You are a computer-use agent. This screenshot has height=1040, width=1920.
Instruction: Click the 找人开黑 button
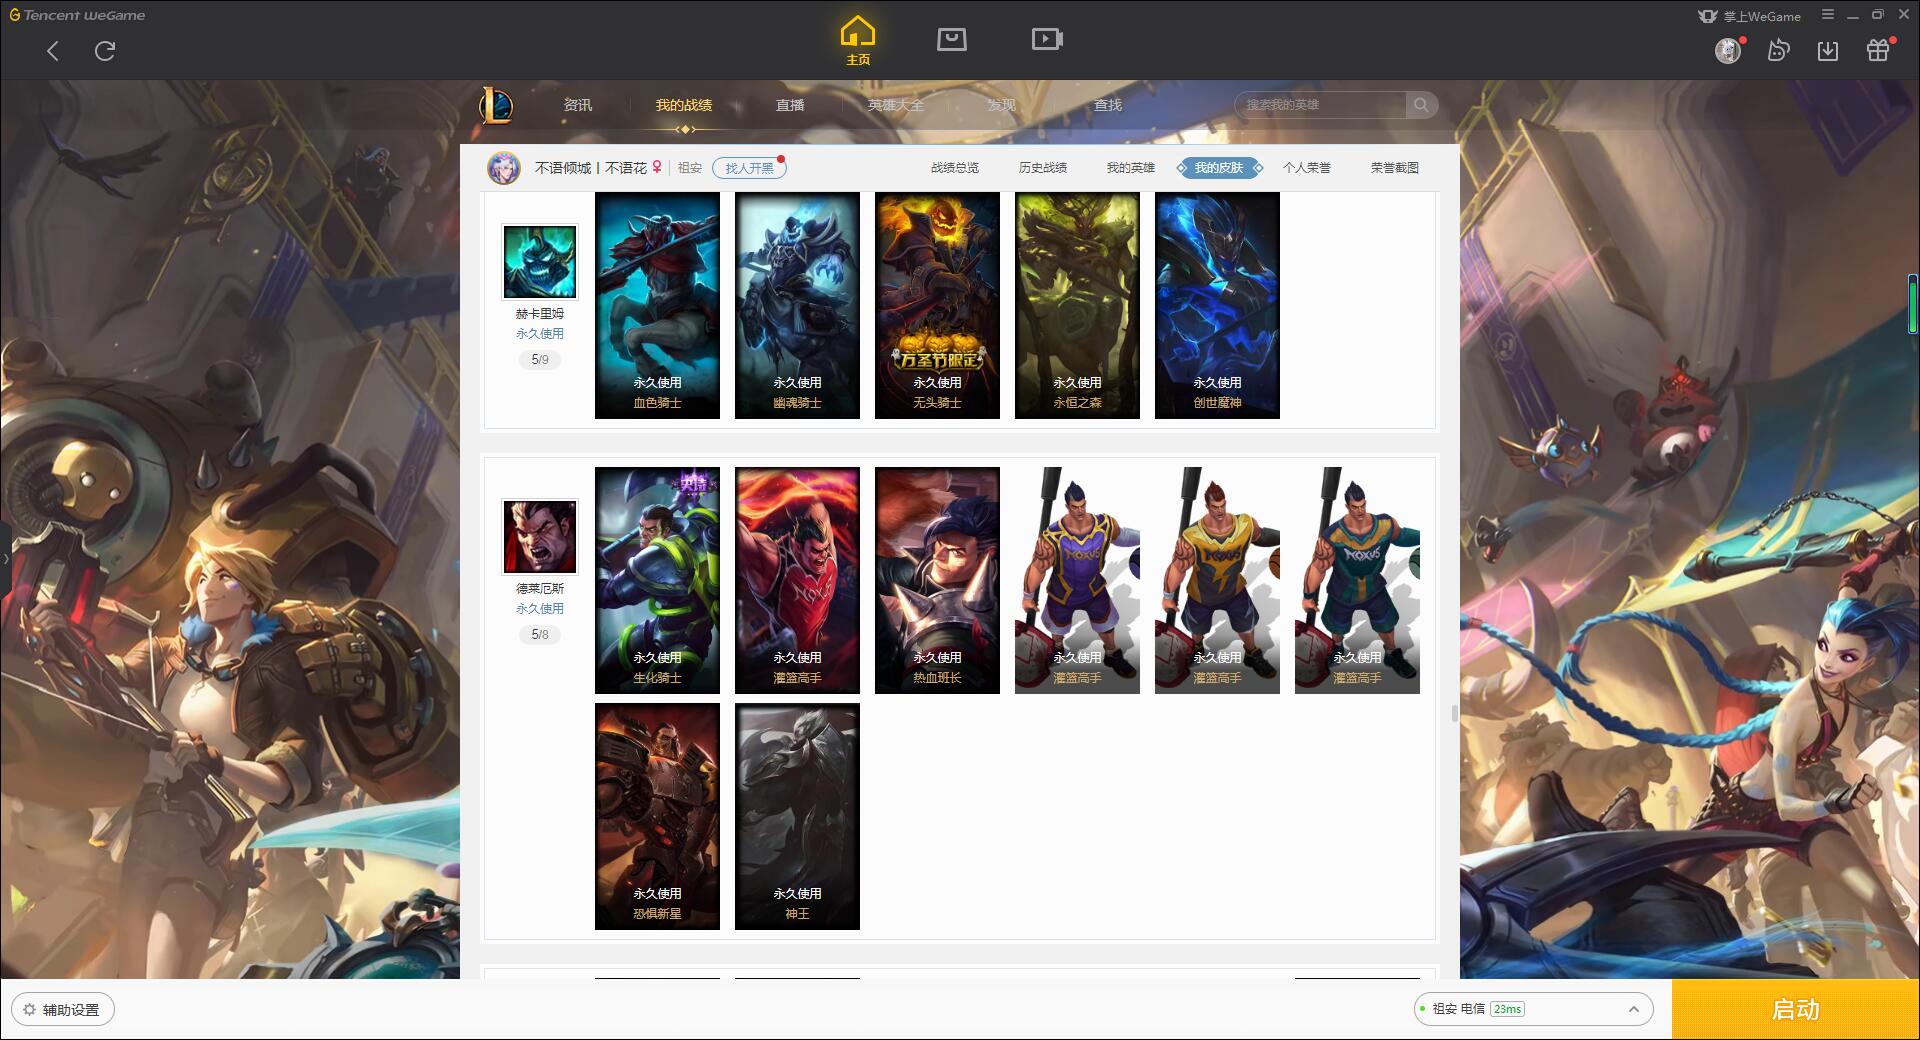point(749,168)
